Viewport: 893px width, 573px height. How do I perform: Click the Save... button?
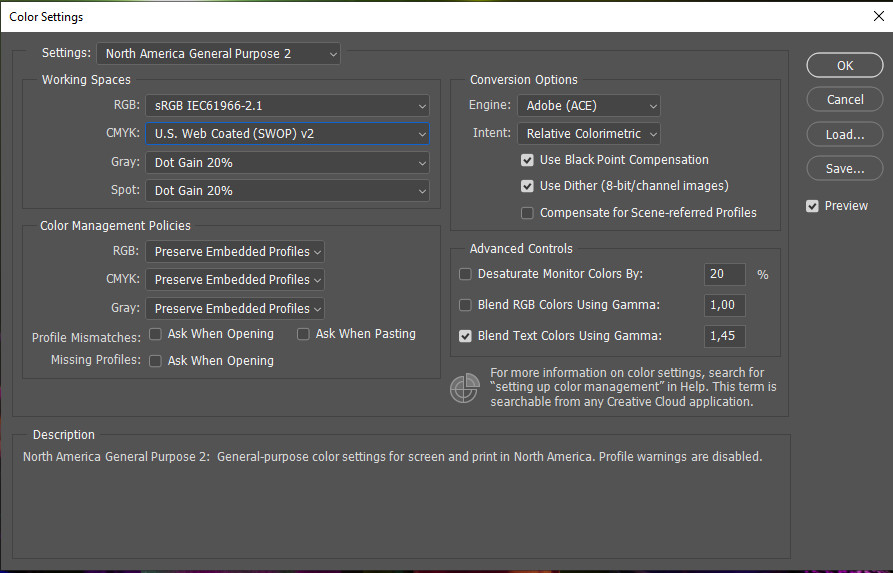845,169
